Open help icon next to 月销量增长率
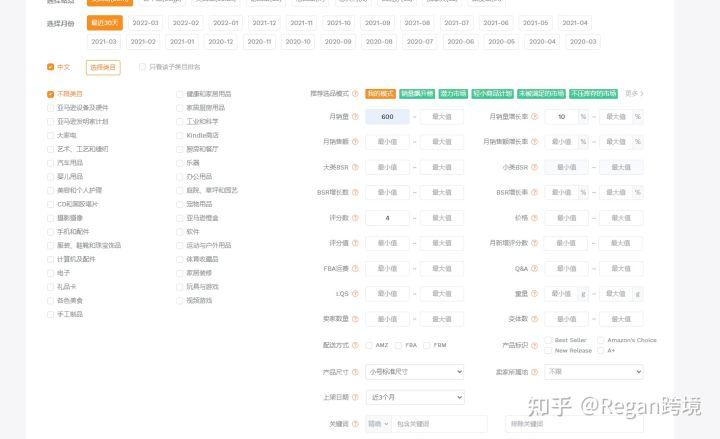The height and width of the screenshot is (439, 720). coord(534,117)
